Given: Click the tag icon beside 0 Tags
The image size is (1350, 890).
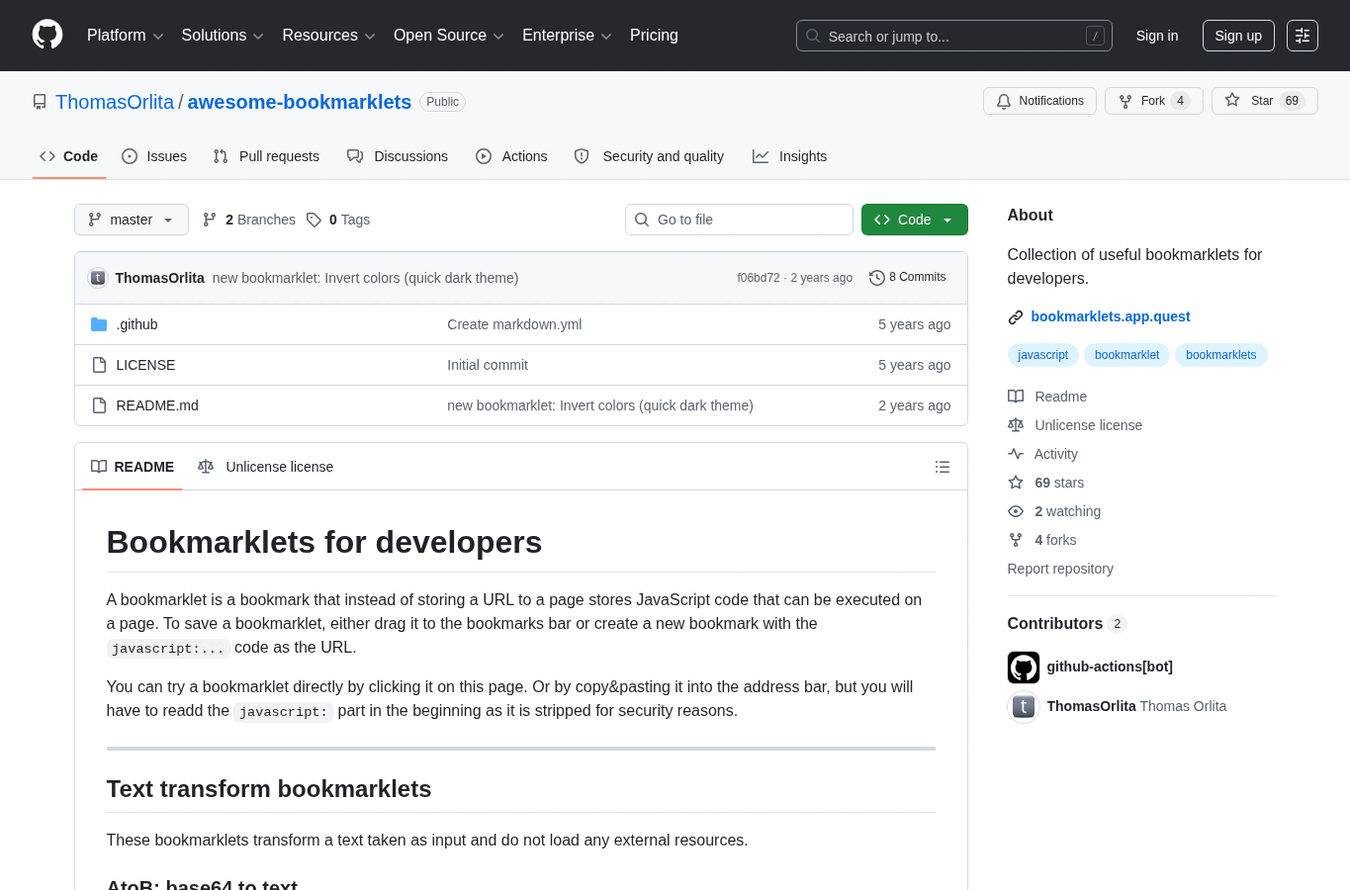Looking at the screenshot, I should pos(314,220).
